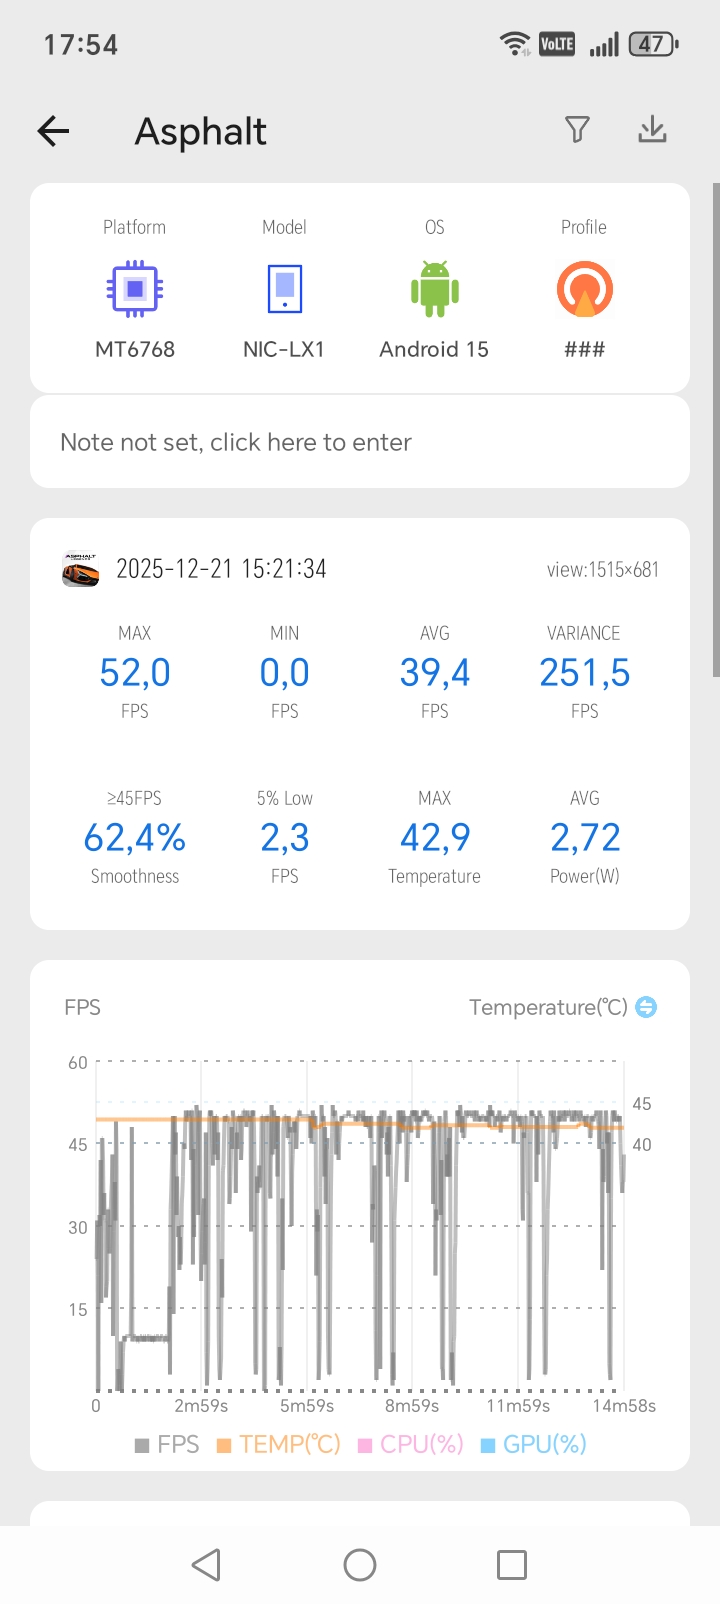Click the page scrollbar on right edge
This screenshot has height=1604, width=720.
[715, 430]
